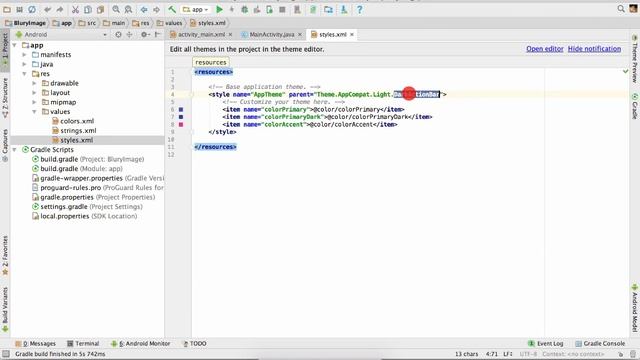Collapse the Gradle Scripts node
Screen dimensions: 640x360
pos(15,150)
